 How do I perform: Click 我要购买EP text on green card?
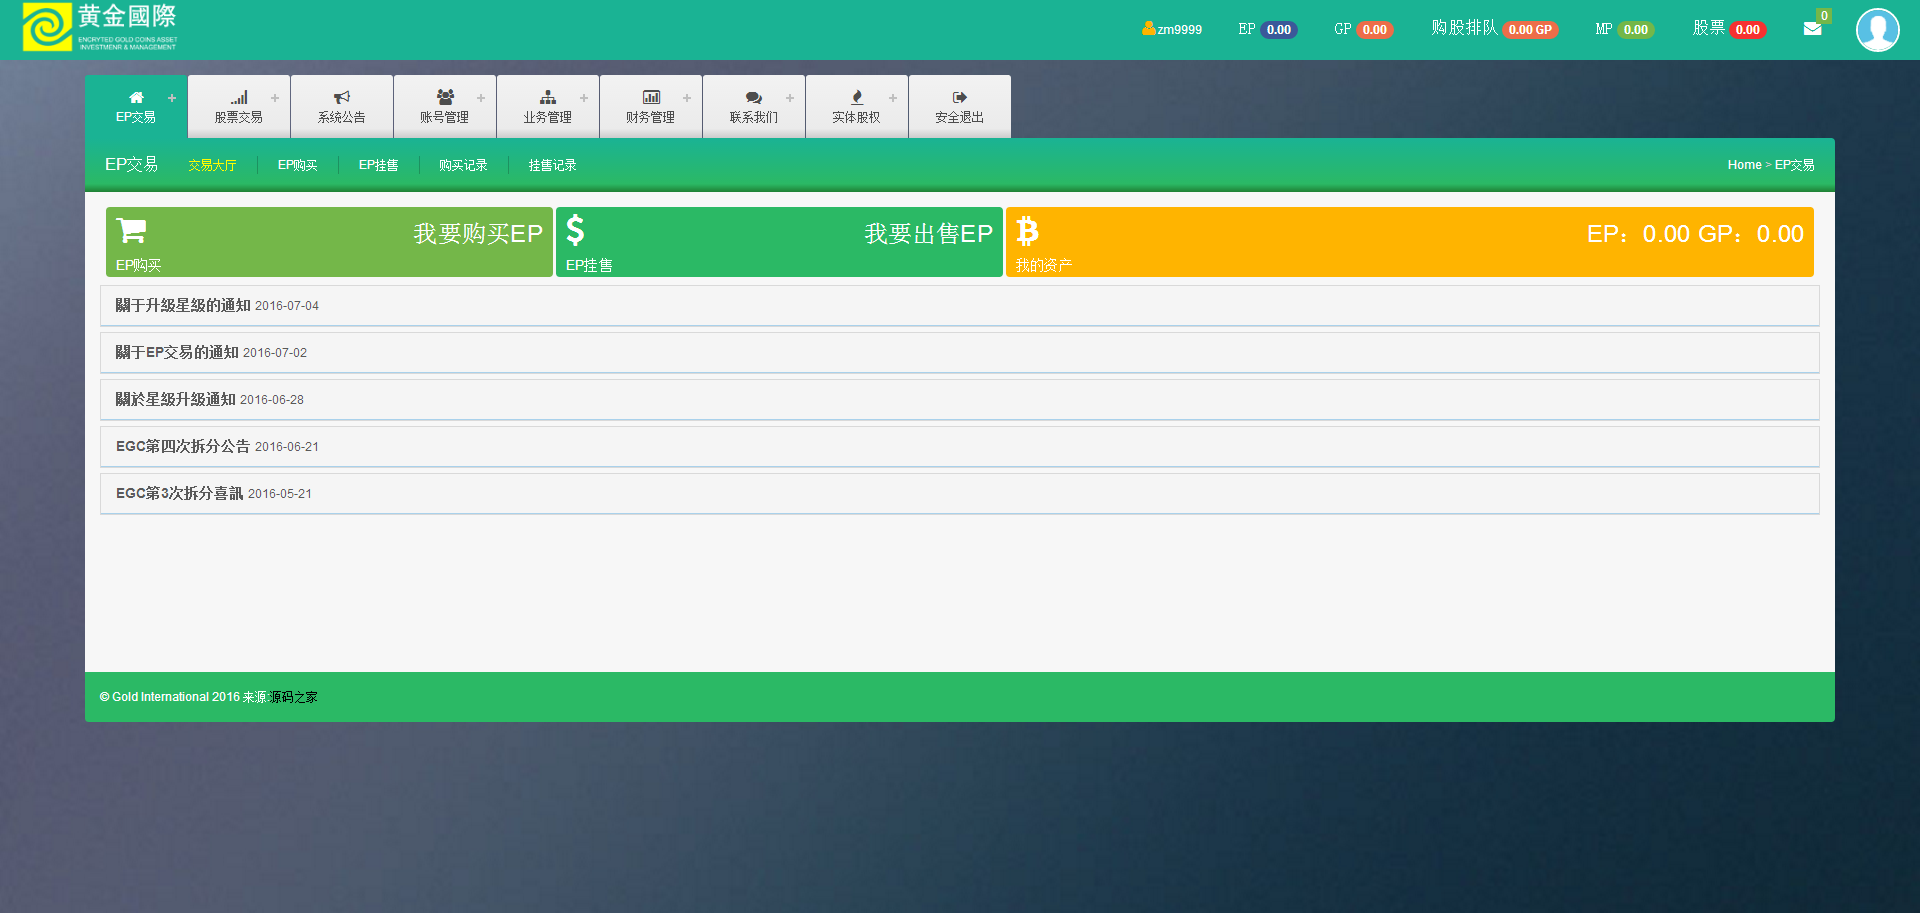click(x=478, y=233)
